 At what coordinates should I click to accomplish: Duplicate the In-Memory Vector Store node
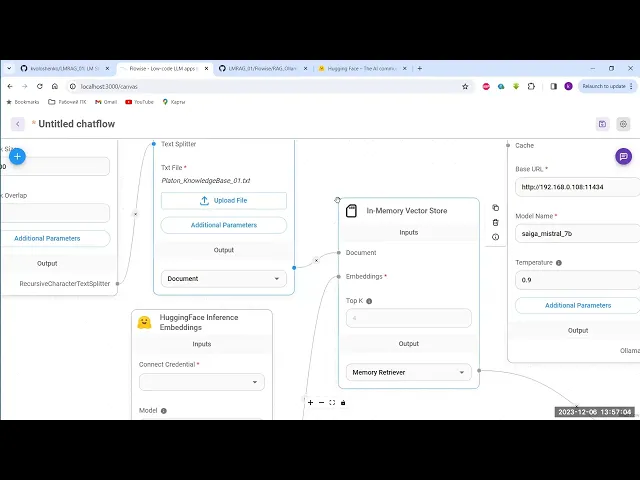[x=496, y=208]
